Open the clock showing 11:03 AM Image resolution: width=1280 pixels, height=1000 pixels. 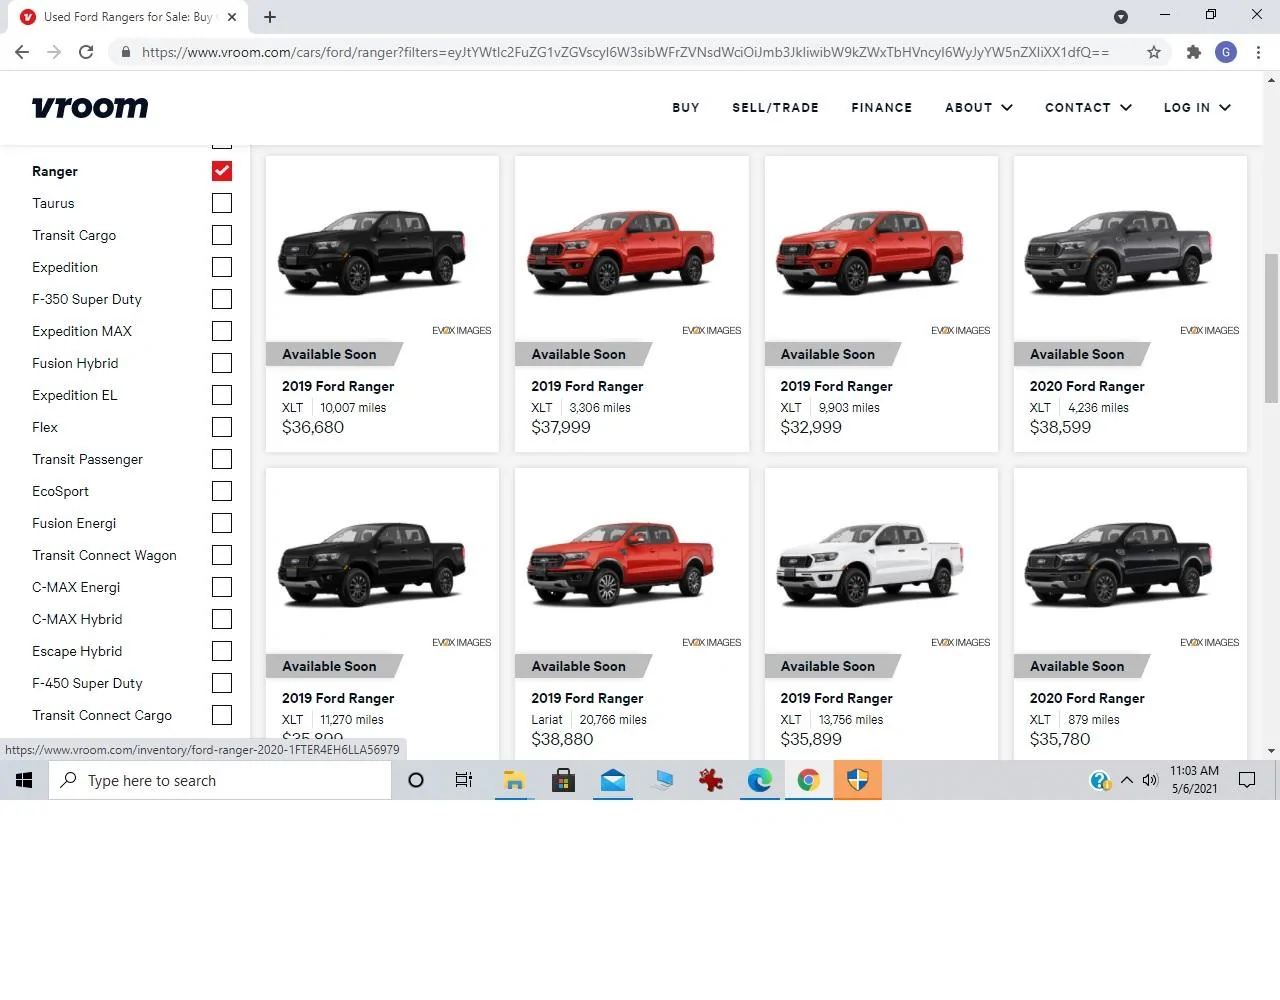click(x=1194, y=780)
